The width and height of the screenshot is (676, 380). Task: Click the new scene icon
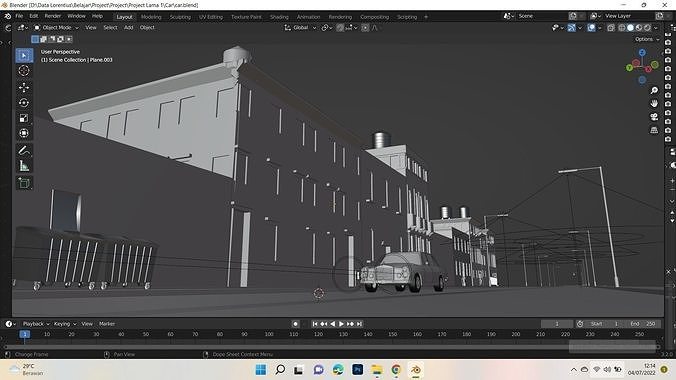(x=573, y=16)
